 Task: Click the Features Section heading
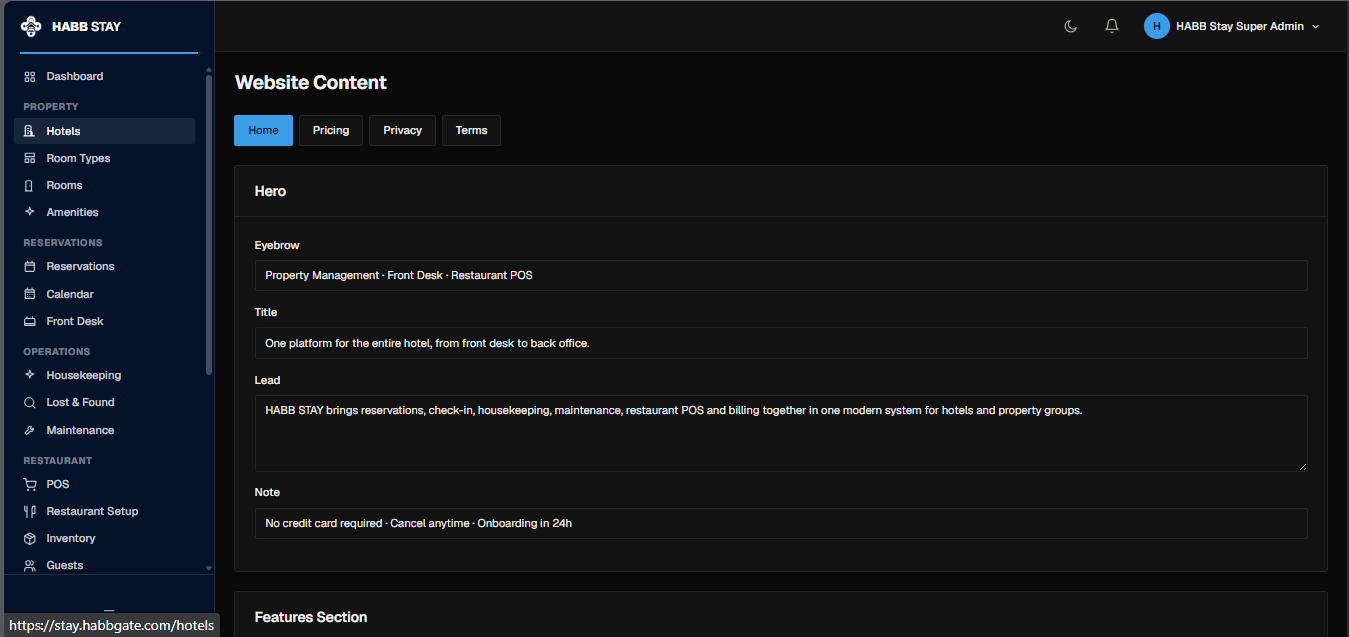311,617
